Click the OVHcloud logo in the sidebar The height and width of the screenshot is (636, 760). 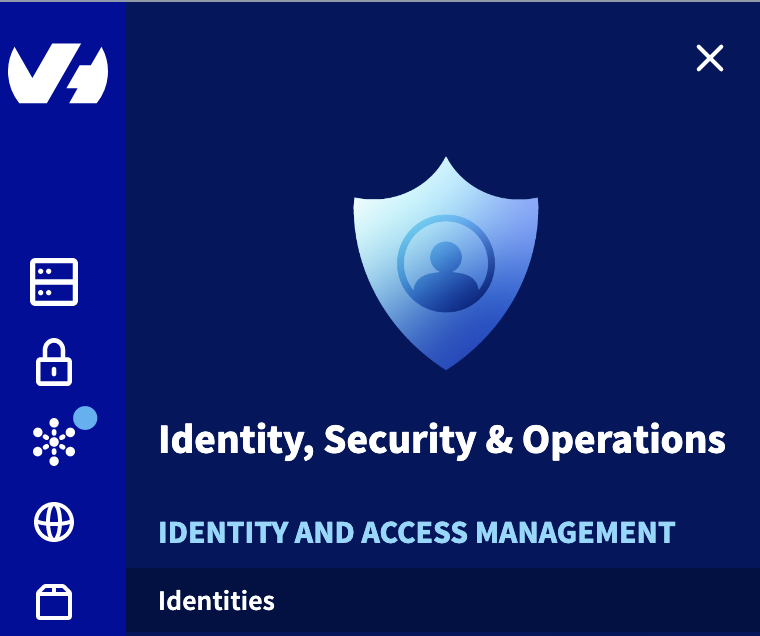[58, 74]
